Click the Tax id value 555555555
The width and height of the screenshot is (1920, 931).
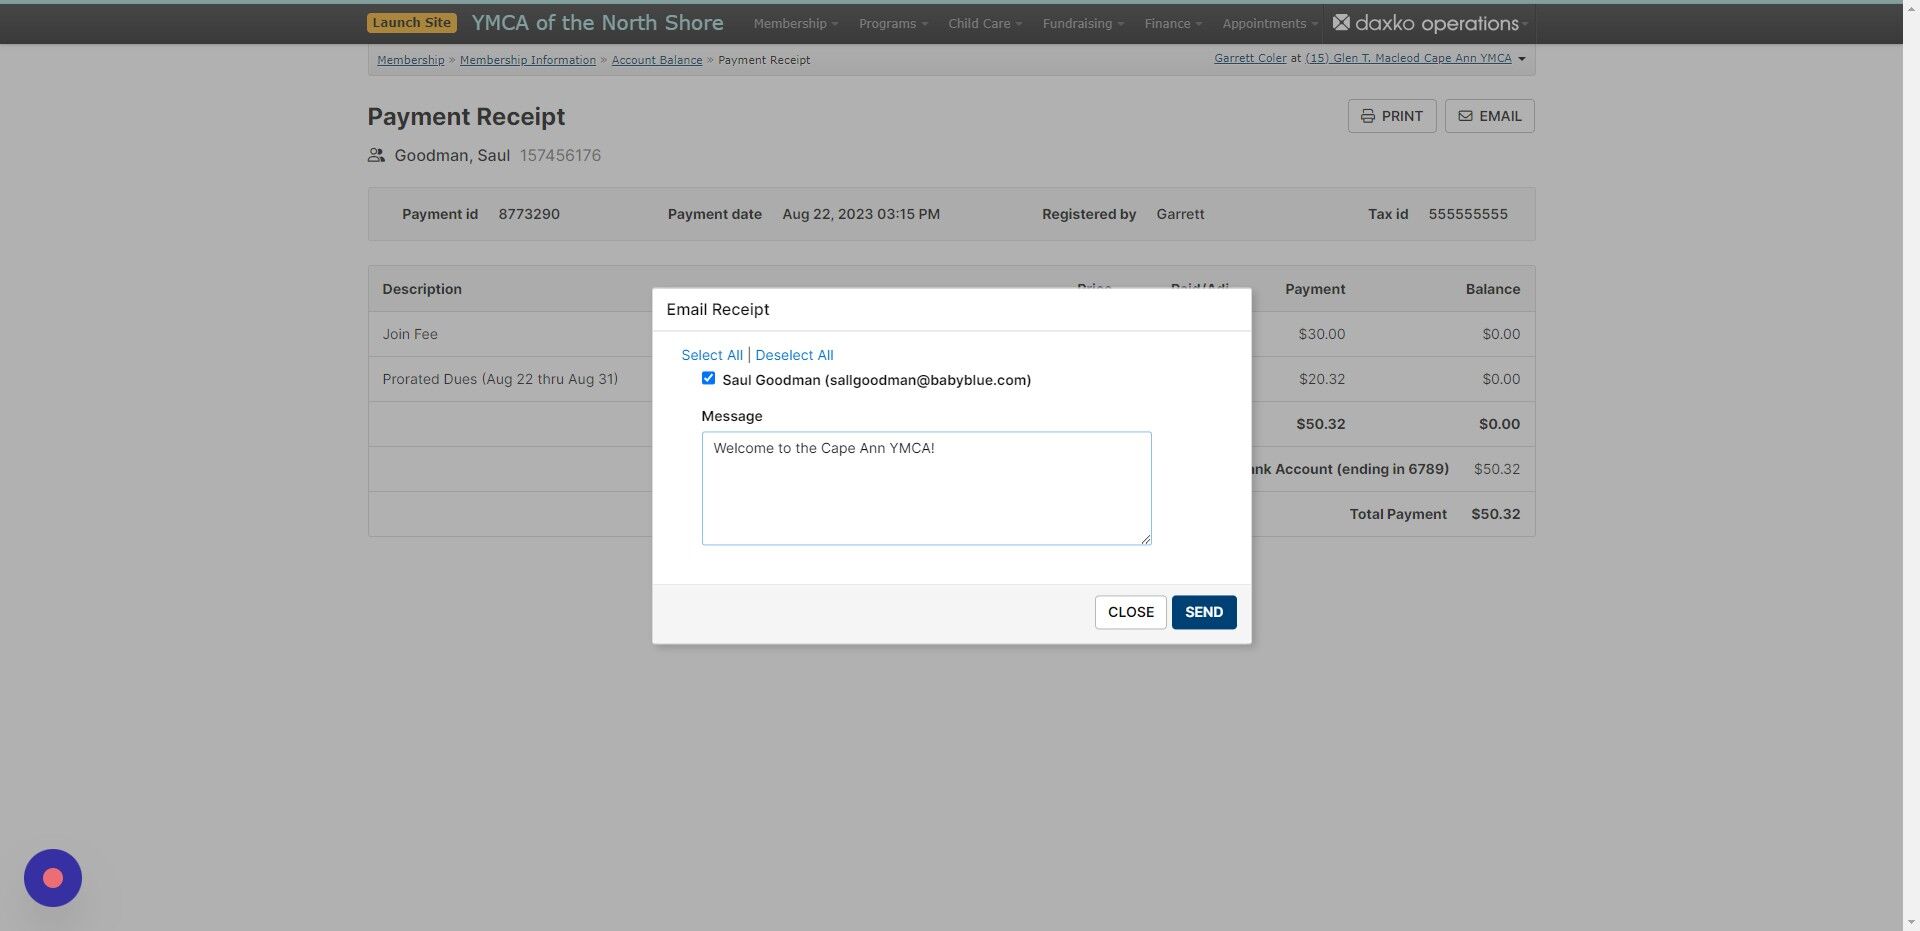1468,214
